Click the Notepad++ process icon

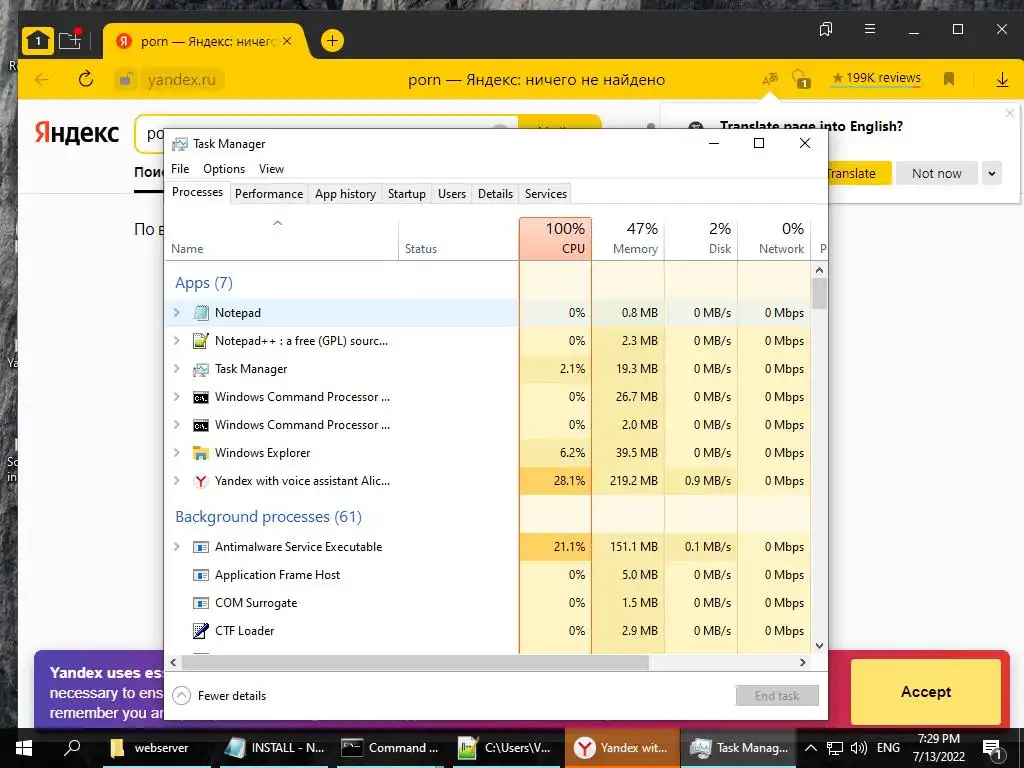pos(200,341)
